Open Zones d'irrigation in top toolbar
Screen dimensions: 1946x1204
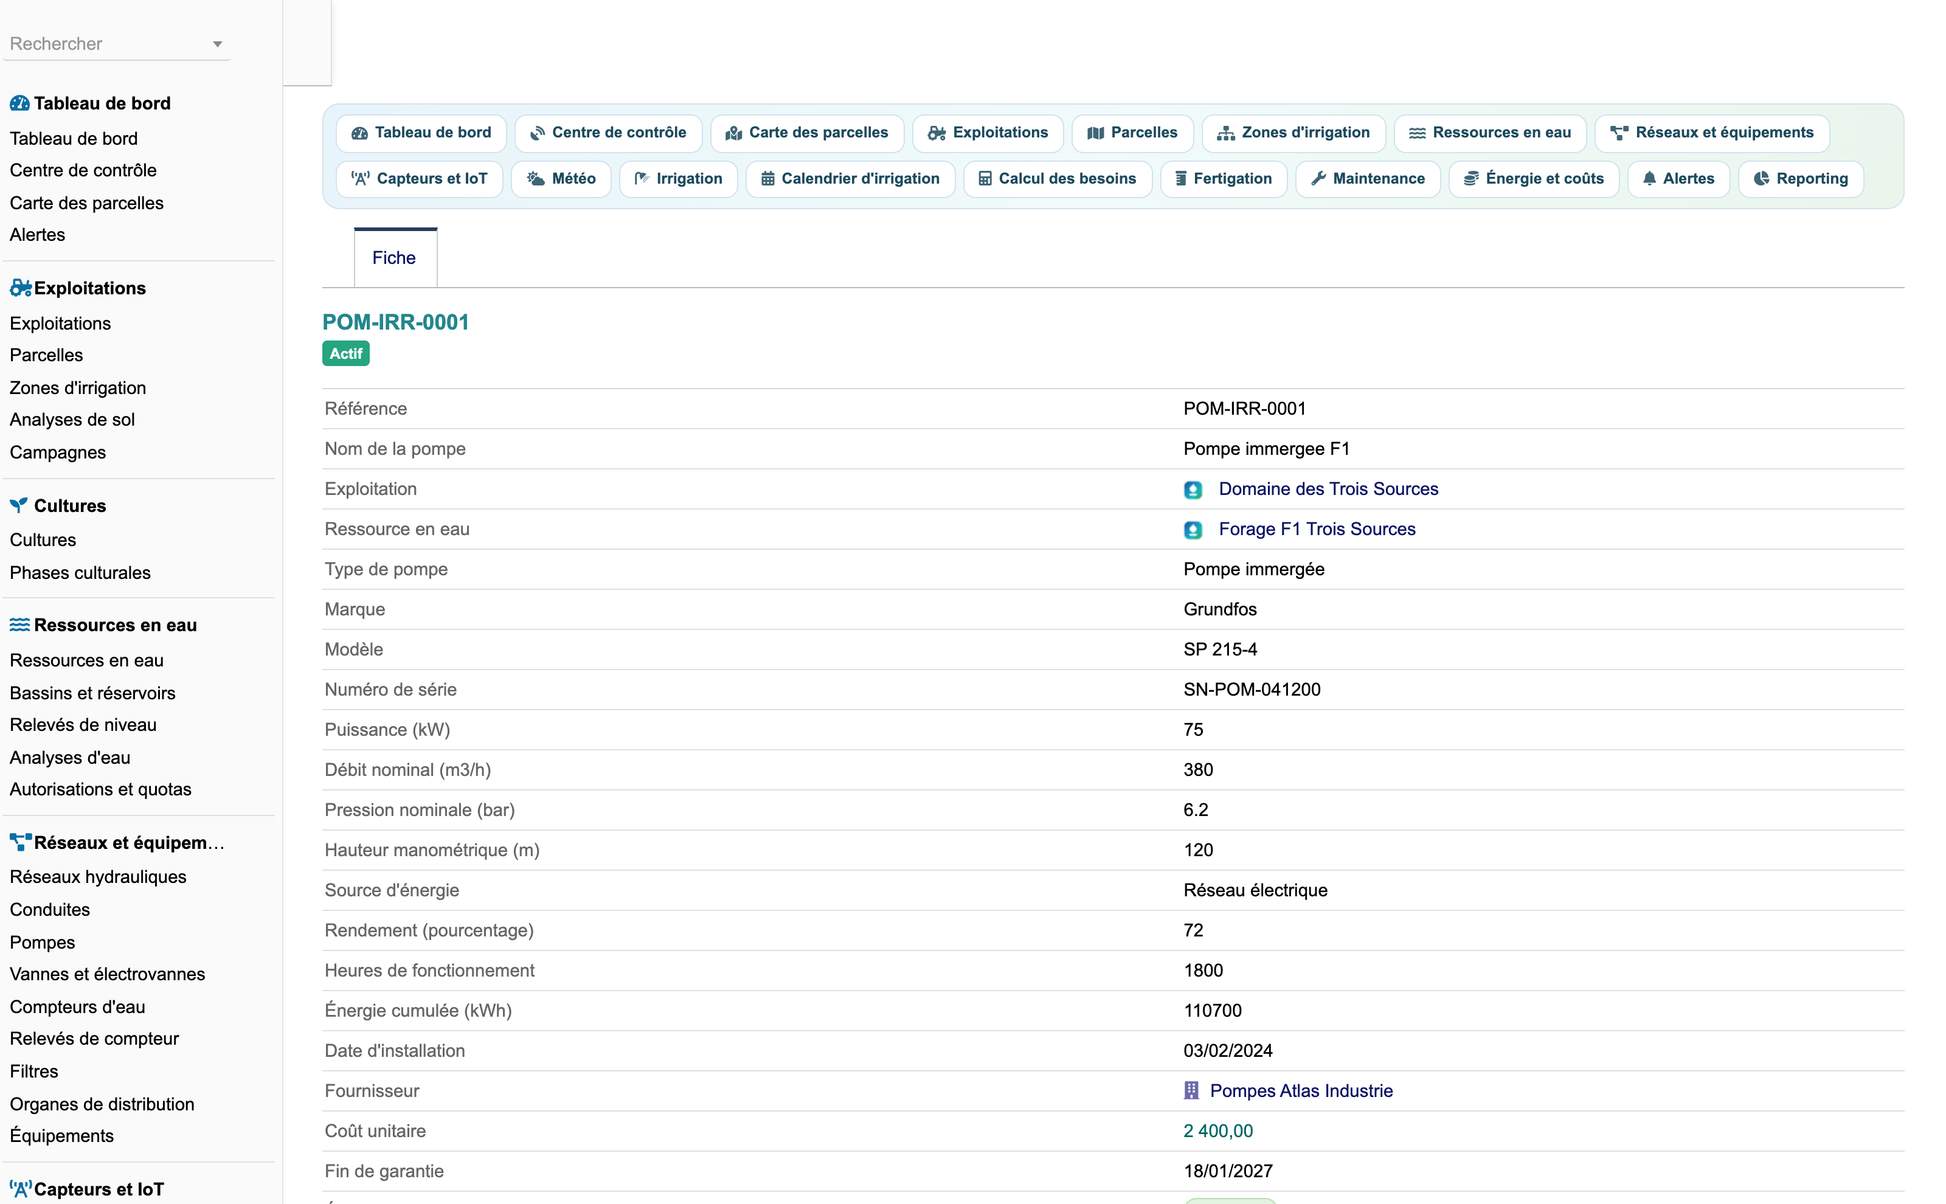(x=1293, y=133)
